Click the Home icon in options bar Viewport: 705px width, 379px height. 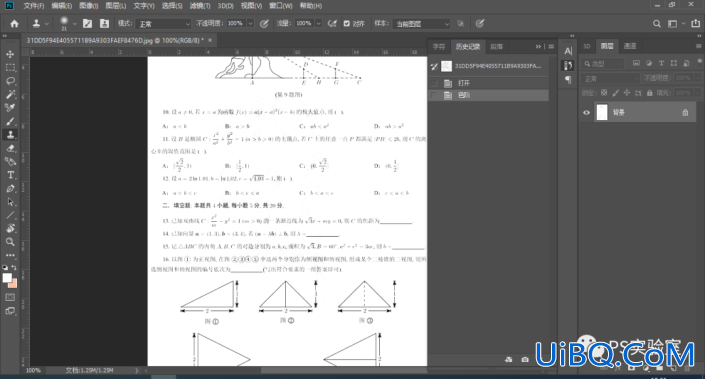pyautogui.click(x=14, y=24)
